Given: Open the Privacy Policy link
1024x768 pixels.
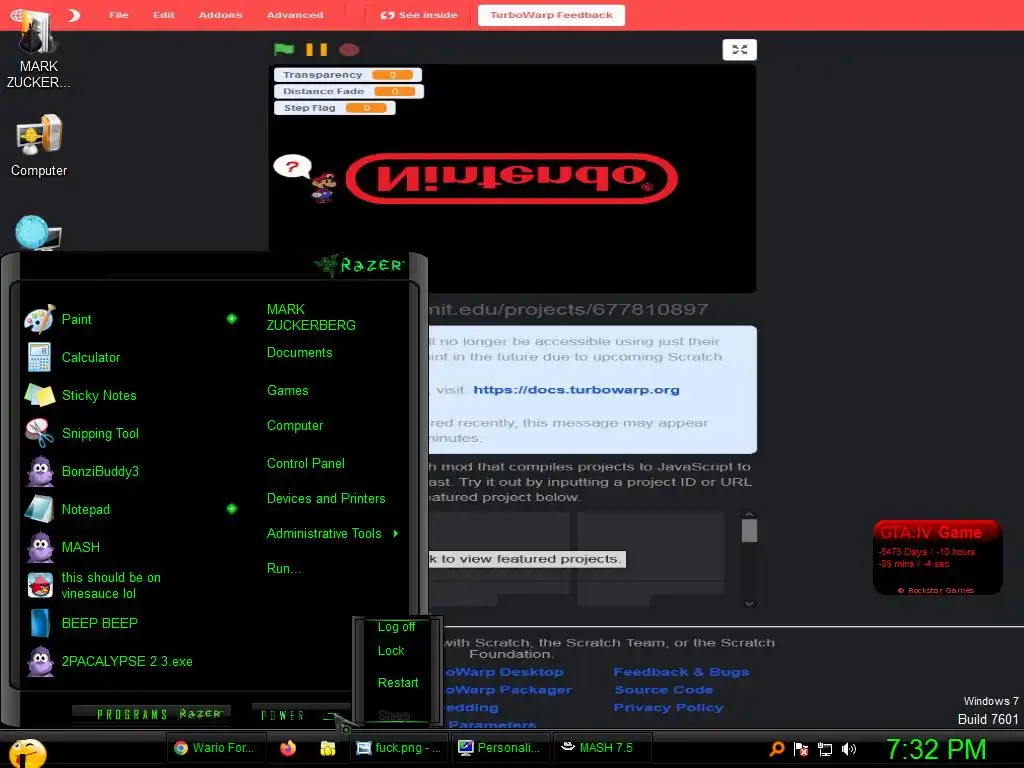Looking at the screenshot, I should click(x=668, y=707).
